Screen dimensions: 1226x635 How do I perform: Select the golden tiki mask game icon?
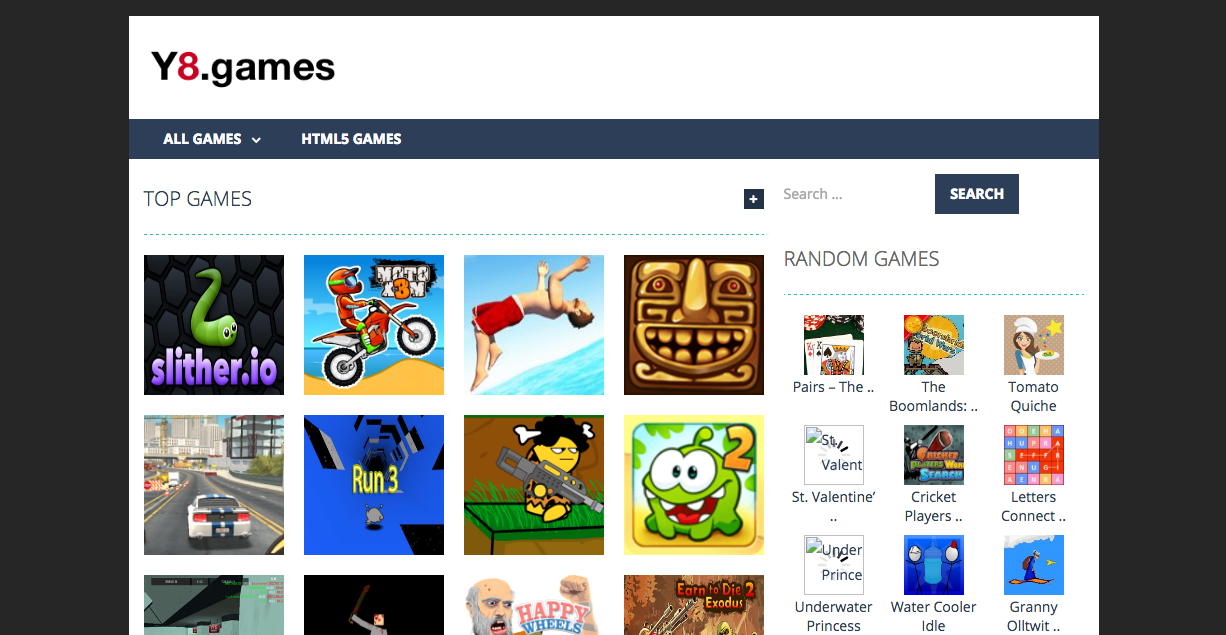click(x=694, y=325)
